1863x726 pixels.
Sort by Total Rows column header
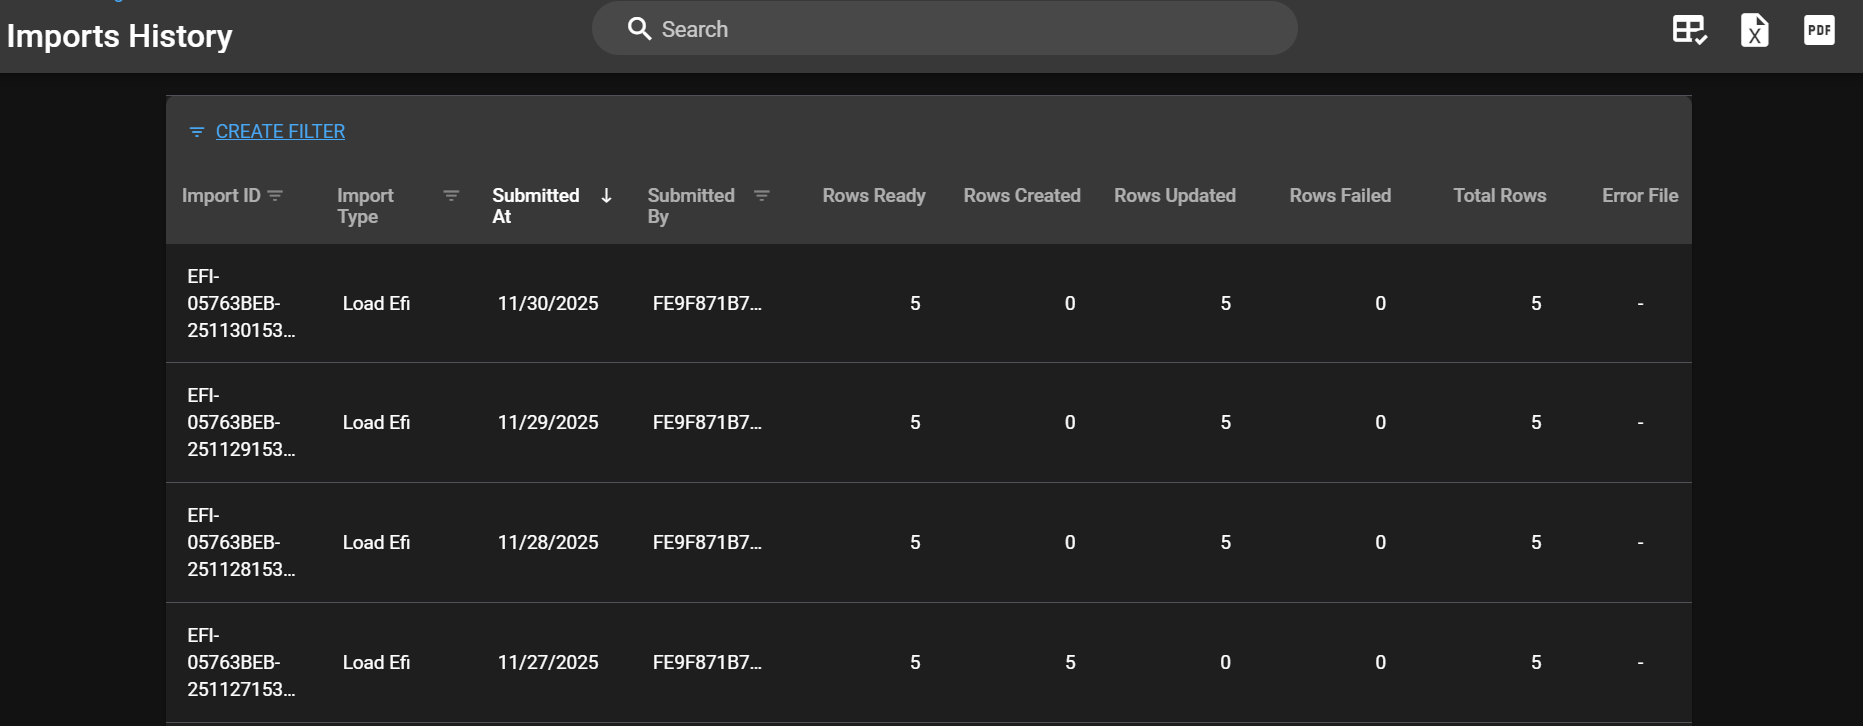point(1499,196)
